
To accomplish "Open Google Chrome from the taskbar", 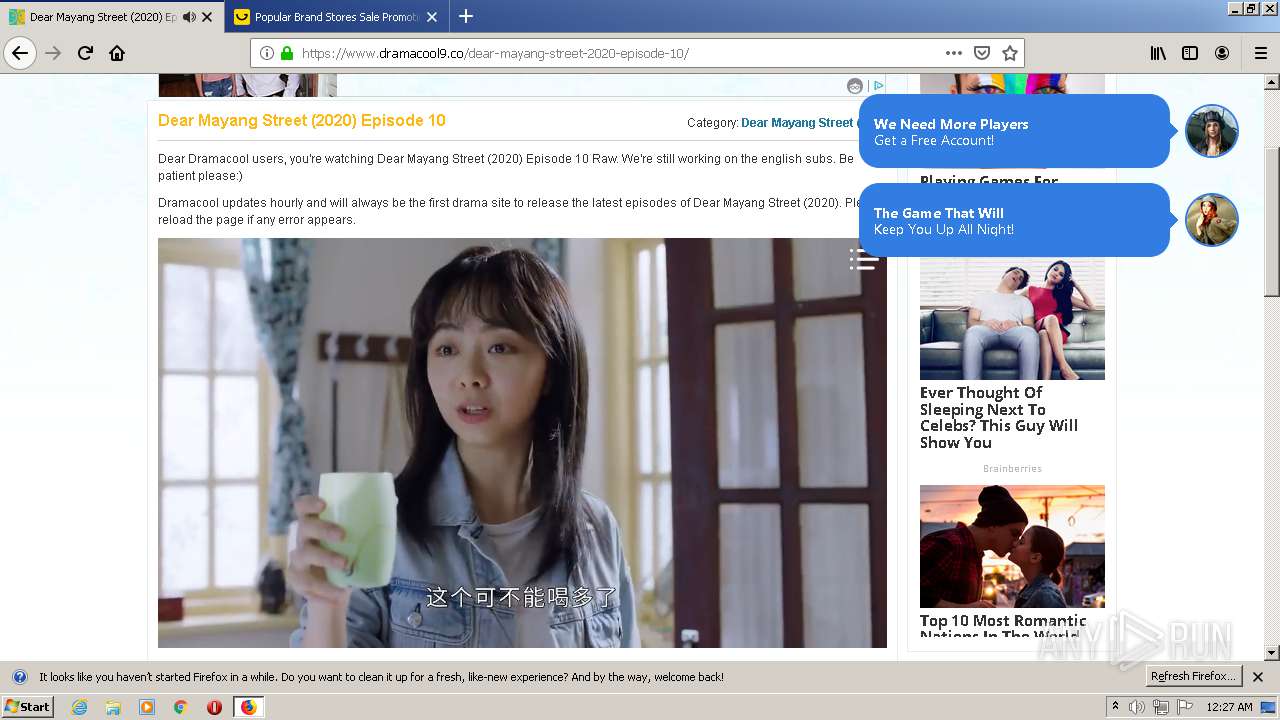I will click(181, 707).
